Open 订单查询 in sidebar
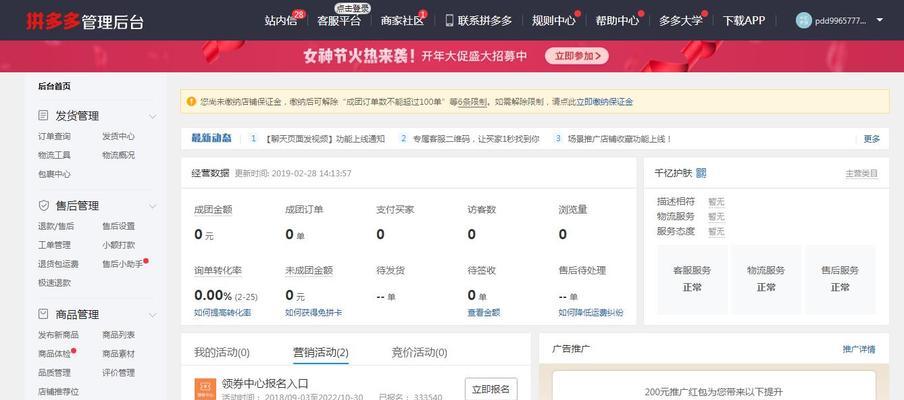Viewport: 904px width, 400px height. coord(54,137)
